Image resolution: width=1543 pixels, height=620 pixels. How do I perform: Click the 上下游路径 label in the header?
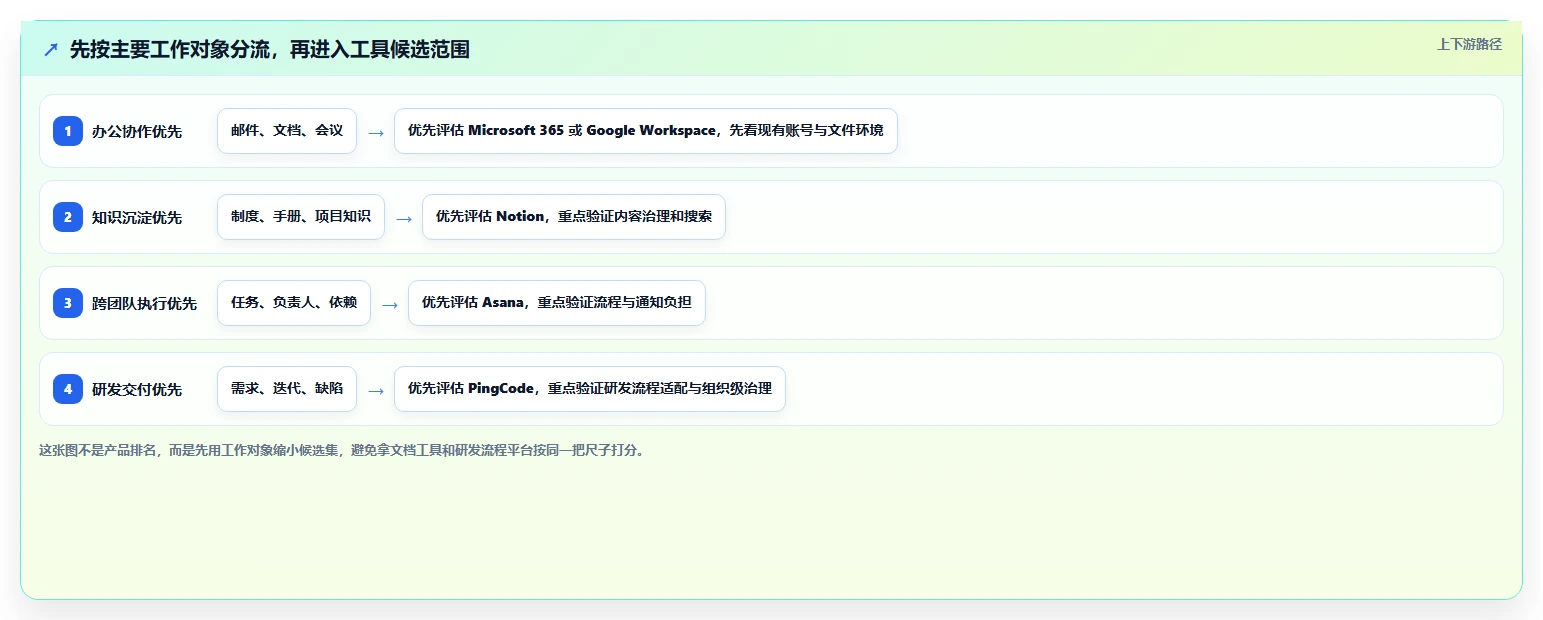coord(1469,44)
